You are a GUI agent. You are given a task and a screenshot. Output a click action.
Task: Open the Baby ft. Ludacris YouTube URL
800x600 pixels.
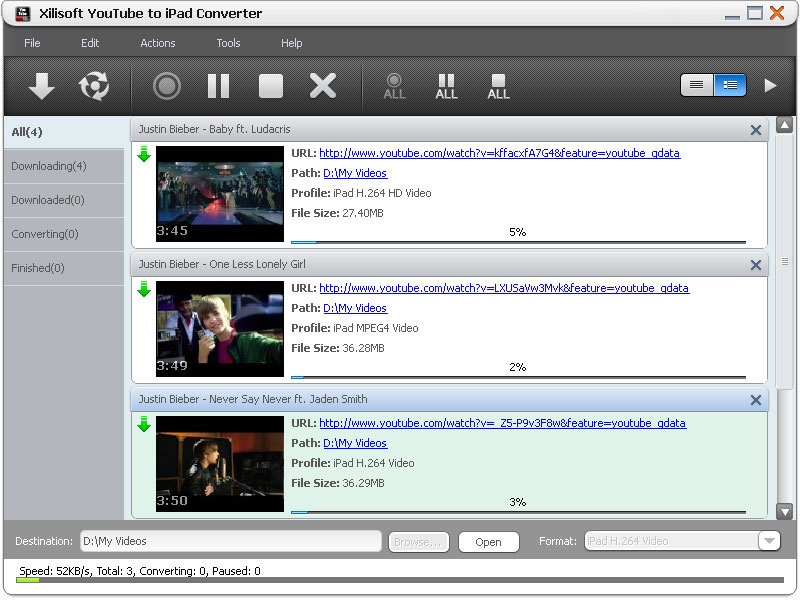(499, 153)
